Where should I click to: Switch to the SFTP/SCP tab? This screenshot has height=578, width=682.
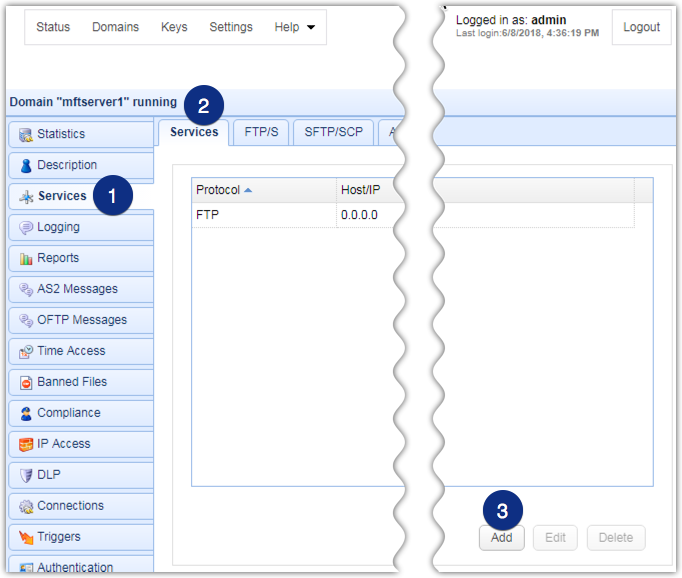pos(332,132)
